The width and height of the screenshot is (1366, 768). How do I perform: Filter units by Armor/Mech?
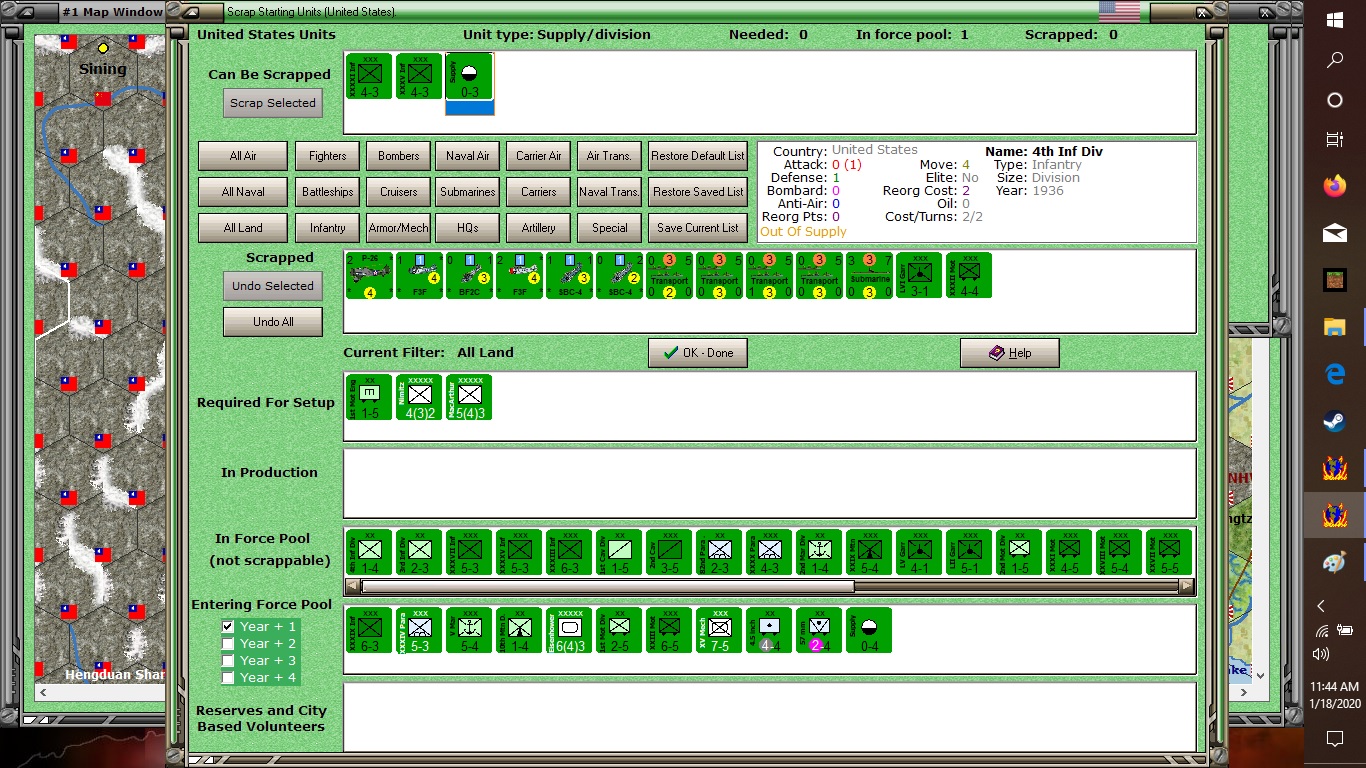point(398,228)
